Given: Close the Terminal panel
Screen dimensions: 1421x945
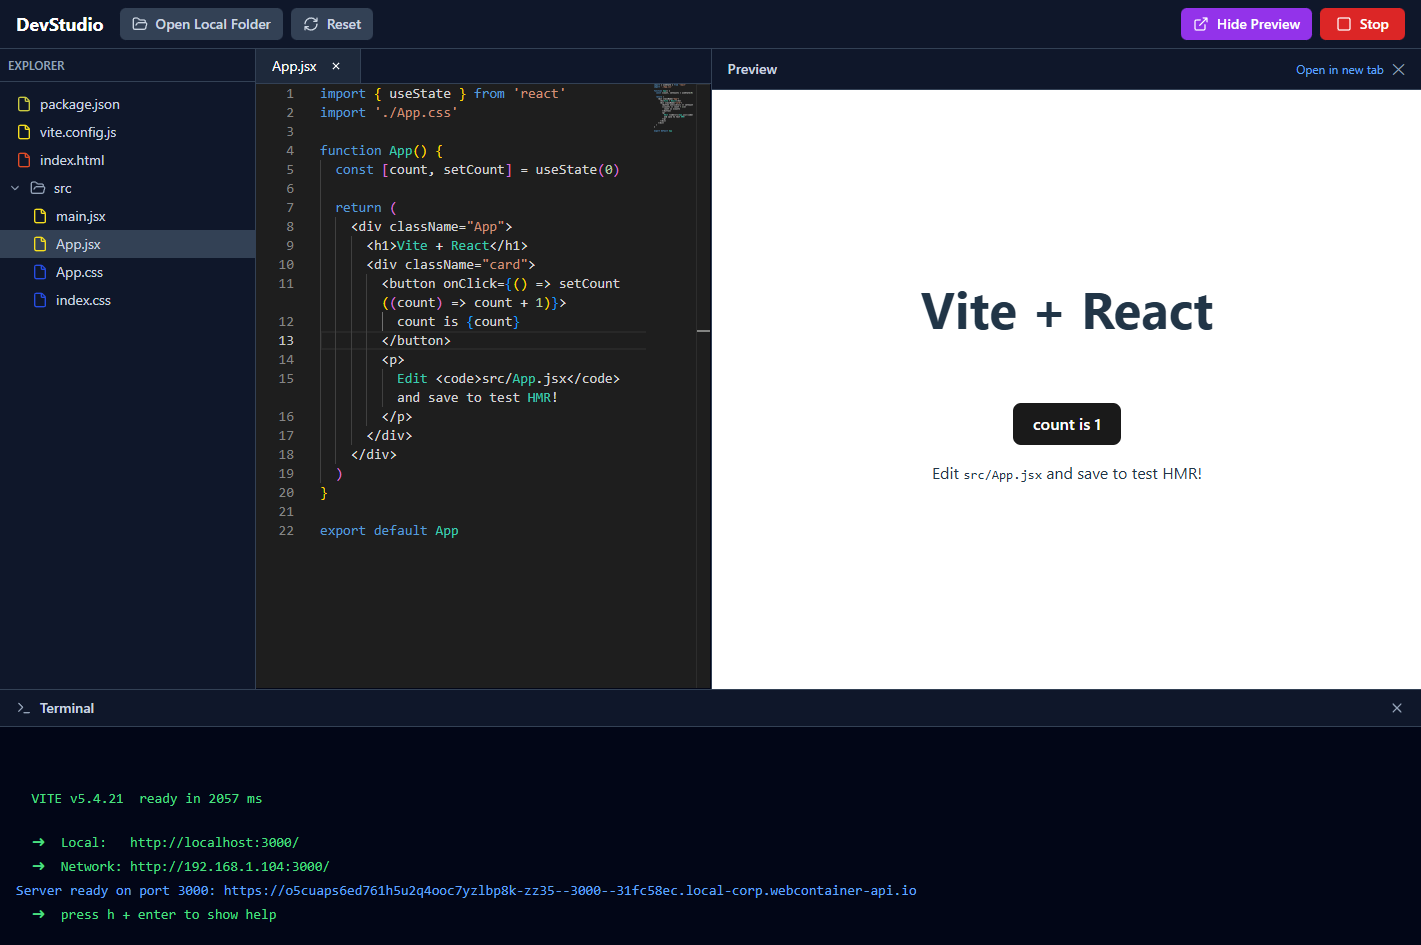Looking at the screenshot, I should point(1397,708).
